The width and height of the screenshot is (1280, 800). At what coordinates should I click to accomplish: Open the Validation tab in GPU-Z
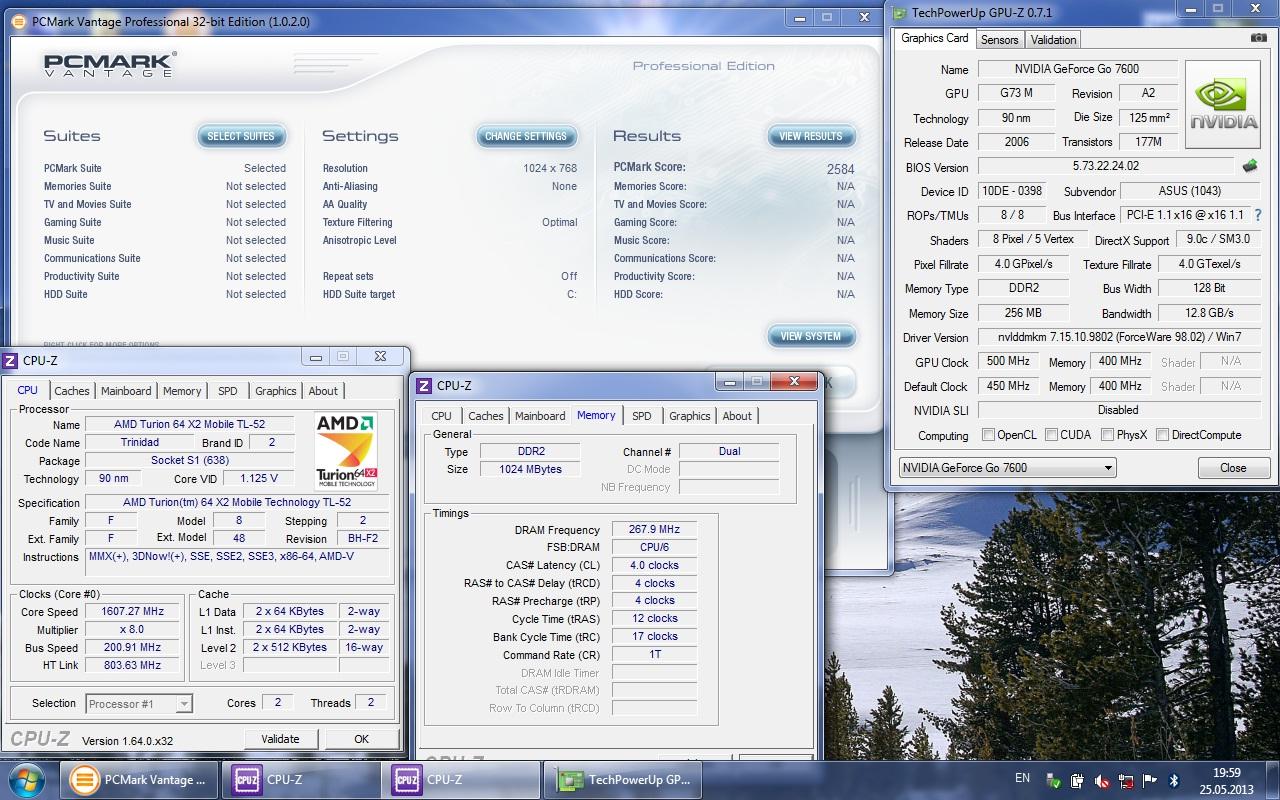tap(1053, 40)
